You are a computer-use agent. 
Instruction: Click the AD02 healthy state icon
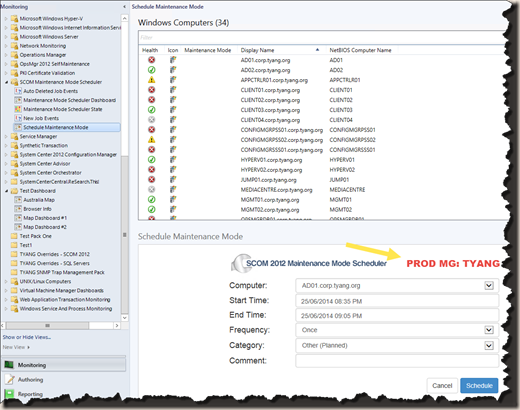coord(152,70)
